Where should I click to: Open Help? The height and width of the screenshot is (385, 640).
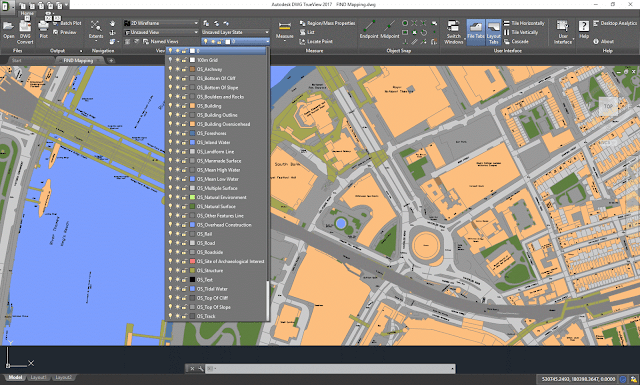tap(584, 29)
